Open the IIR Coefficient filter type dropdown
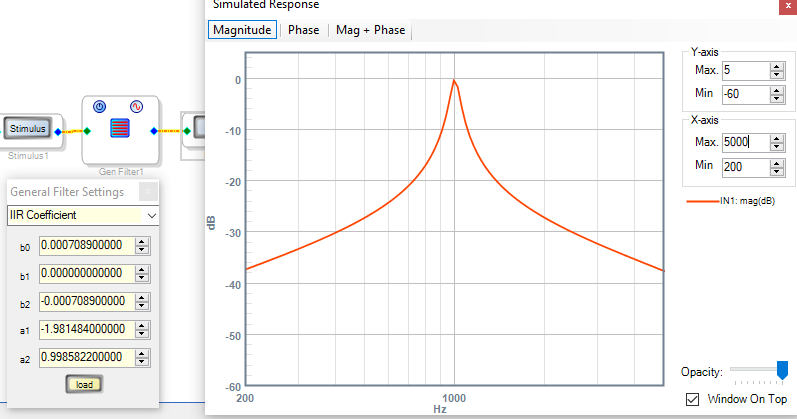This screenshot has width=797, height=419. coord(151,216)
